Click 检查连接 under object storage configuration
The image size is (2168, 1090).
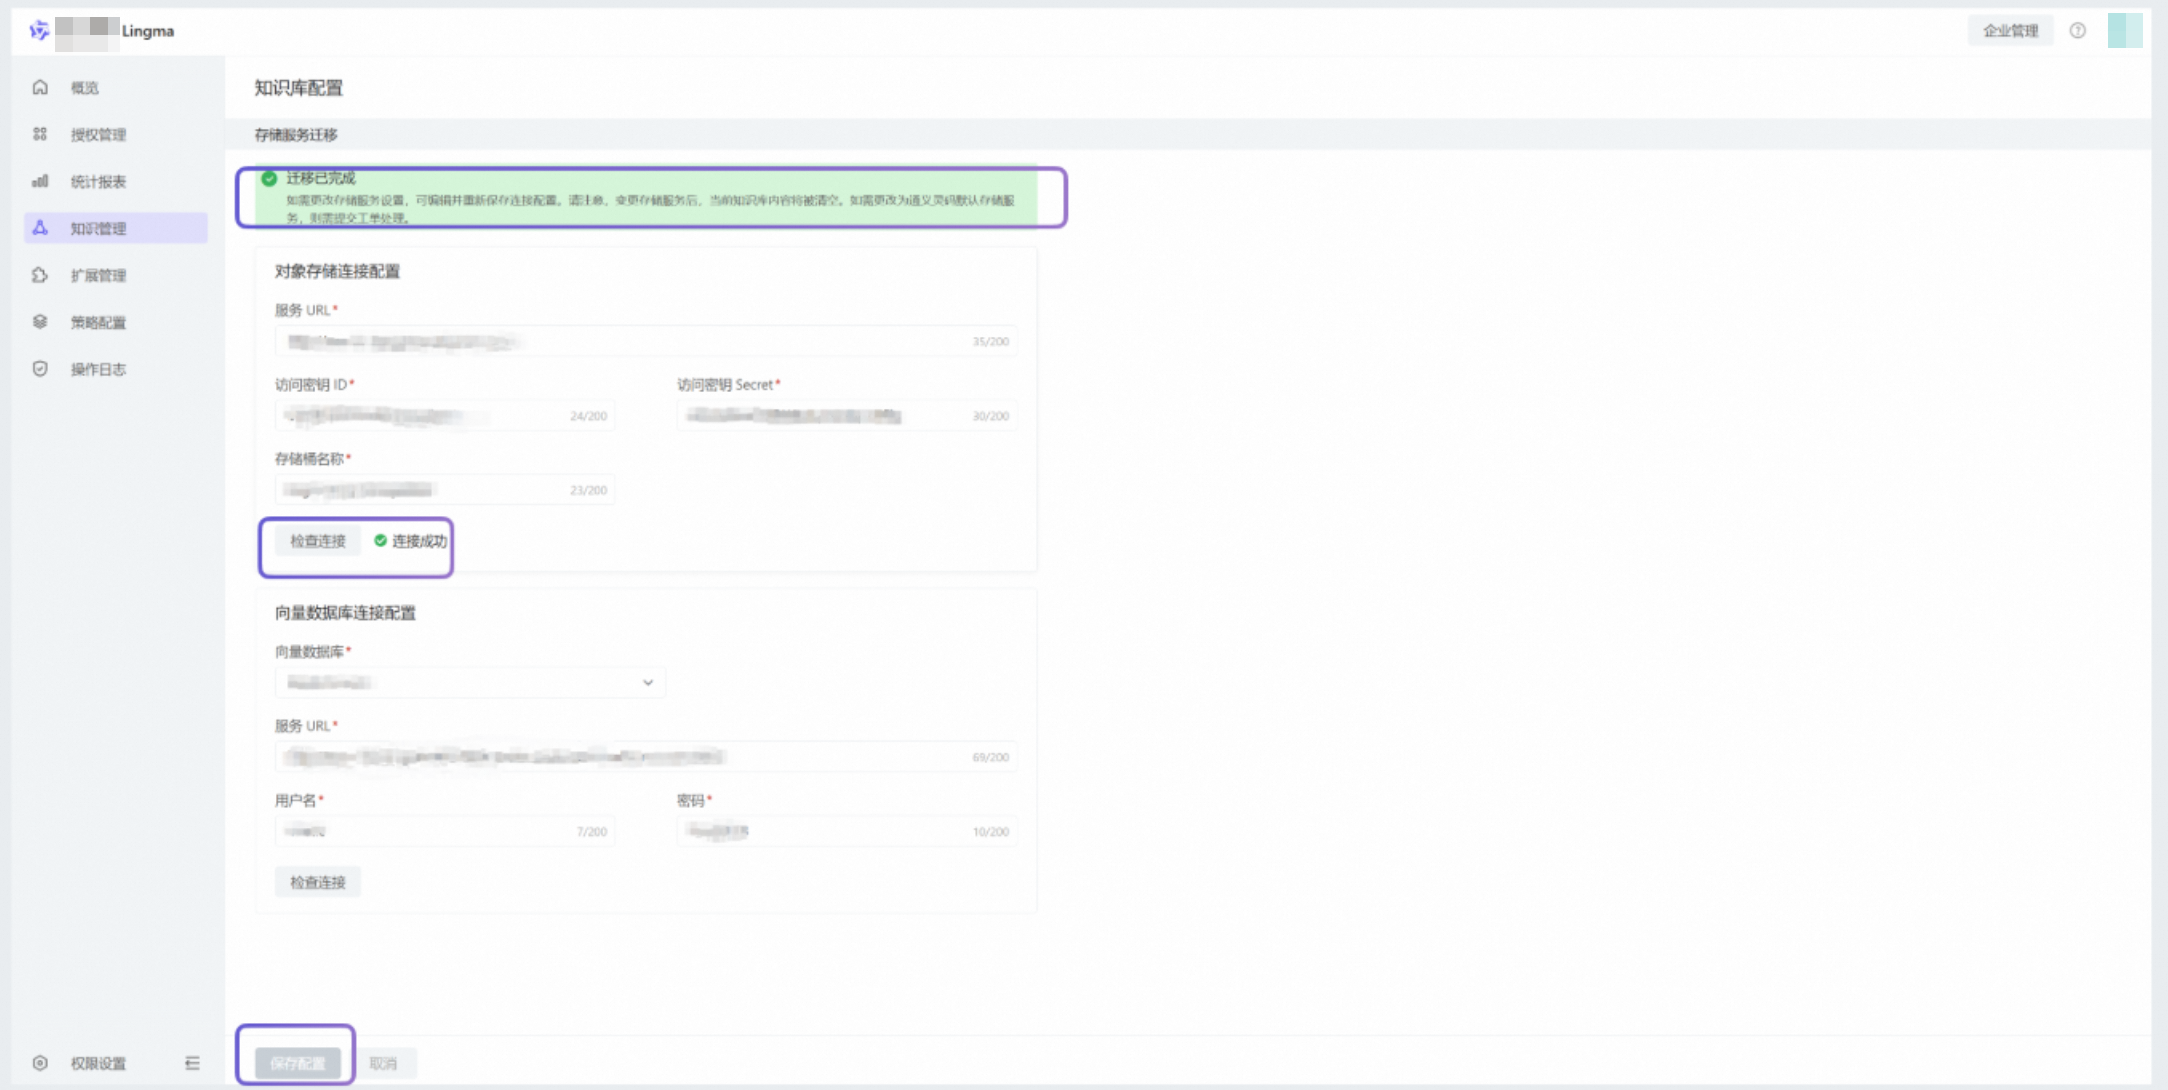tap(317, 541)
